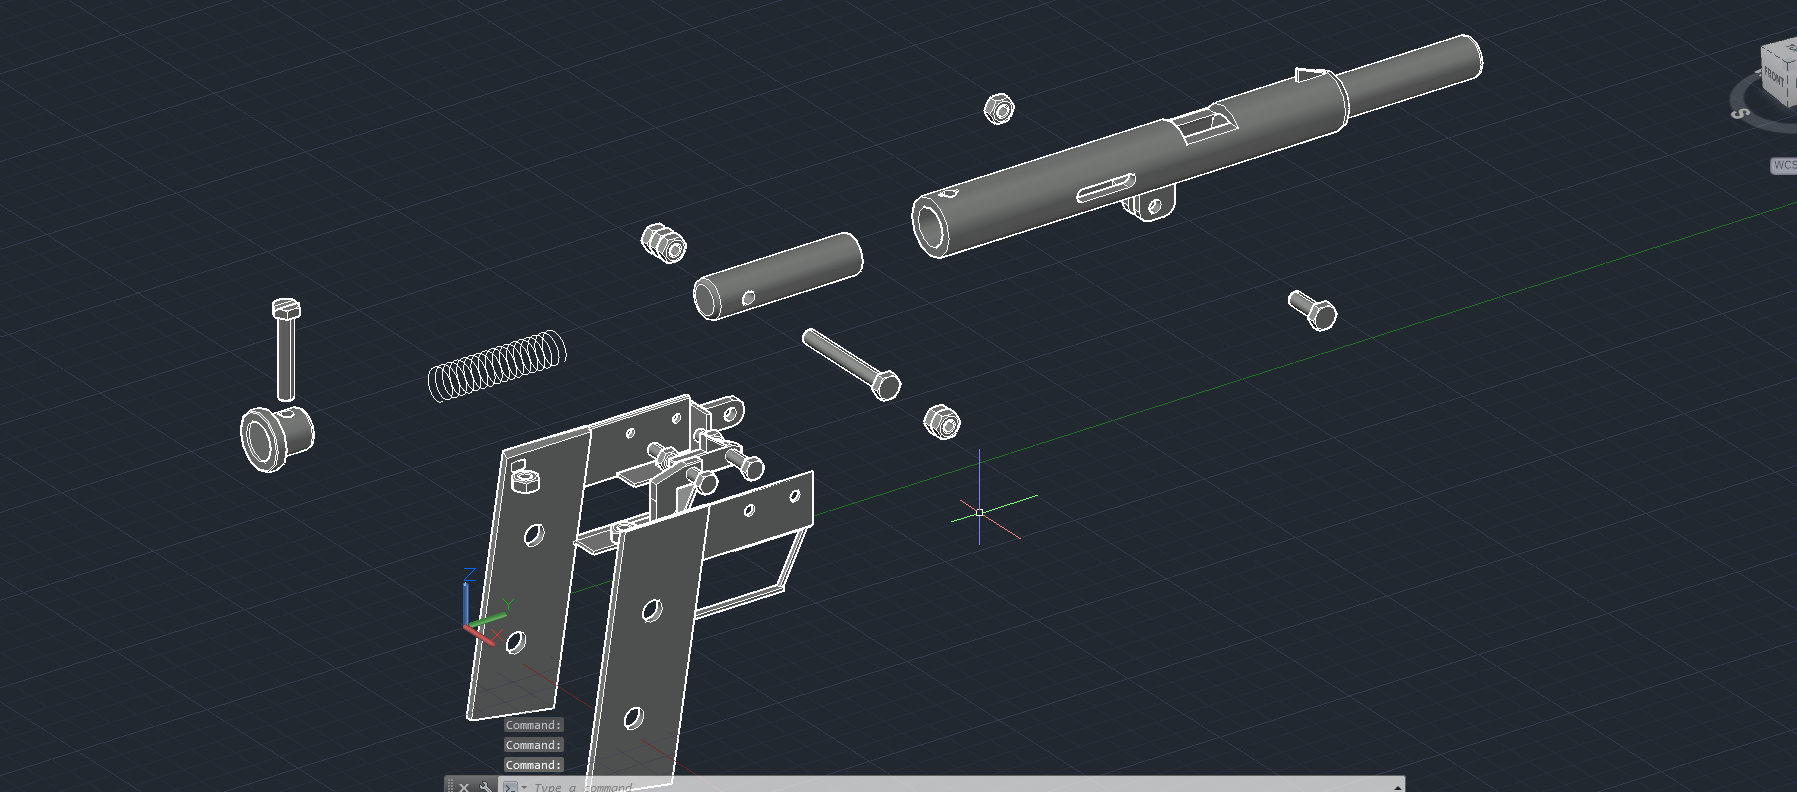Select the threaded coupling nut near short cylinder
This screenshot has width=1797, height=792.
pyautogui.click(x=664, y=243)
